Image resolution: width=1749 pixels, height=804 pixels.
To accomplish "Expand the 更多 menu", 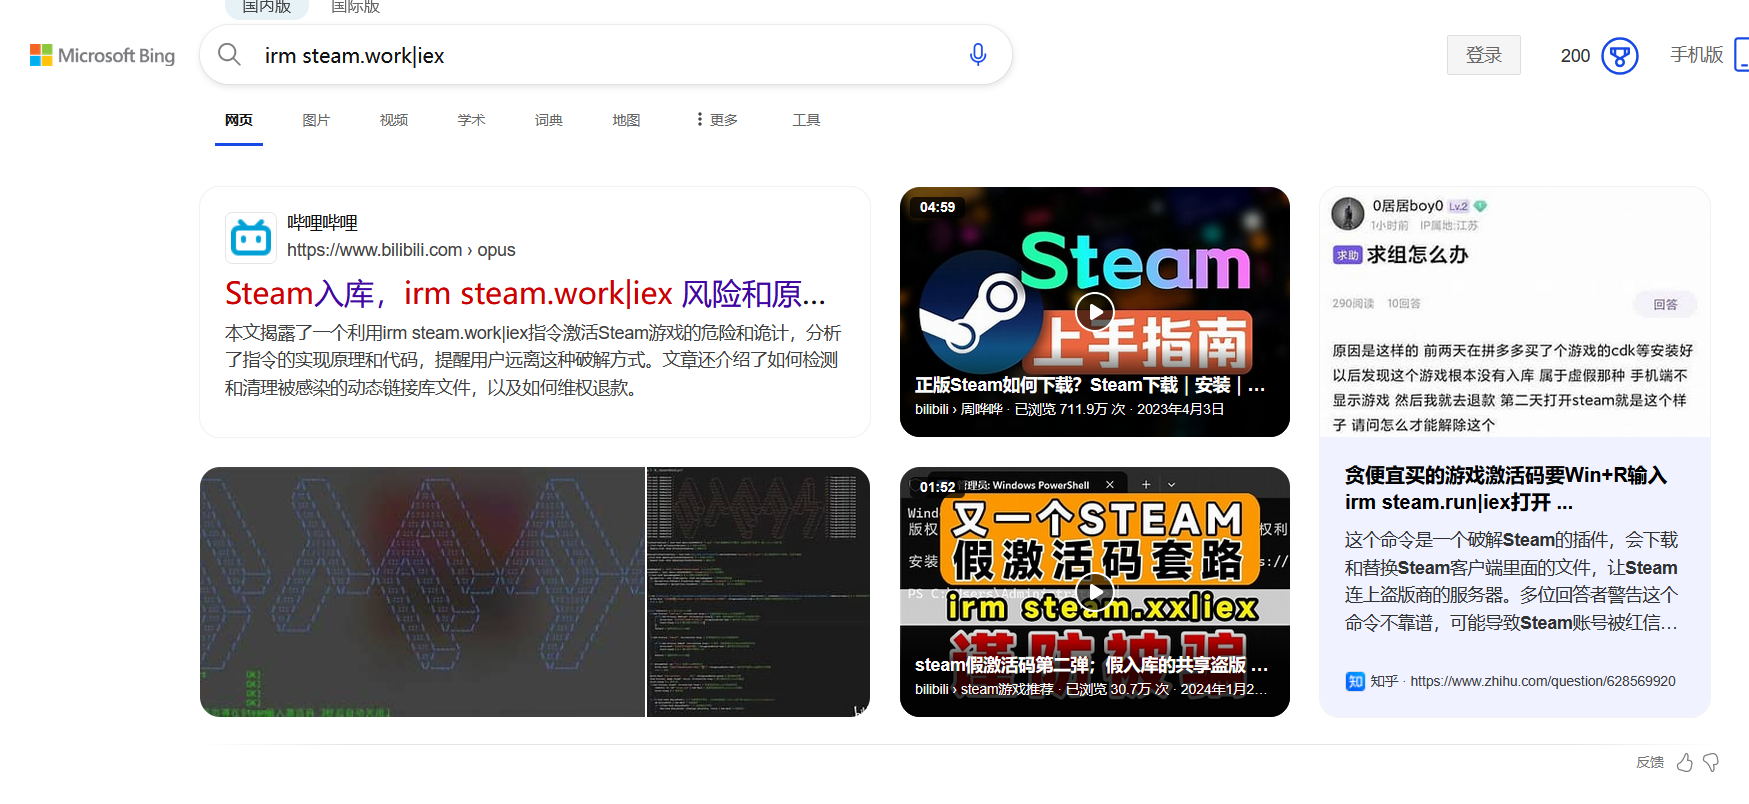I will 717,120.
